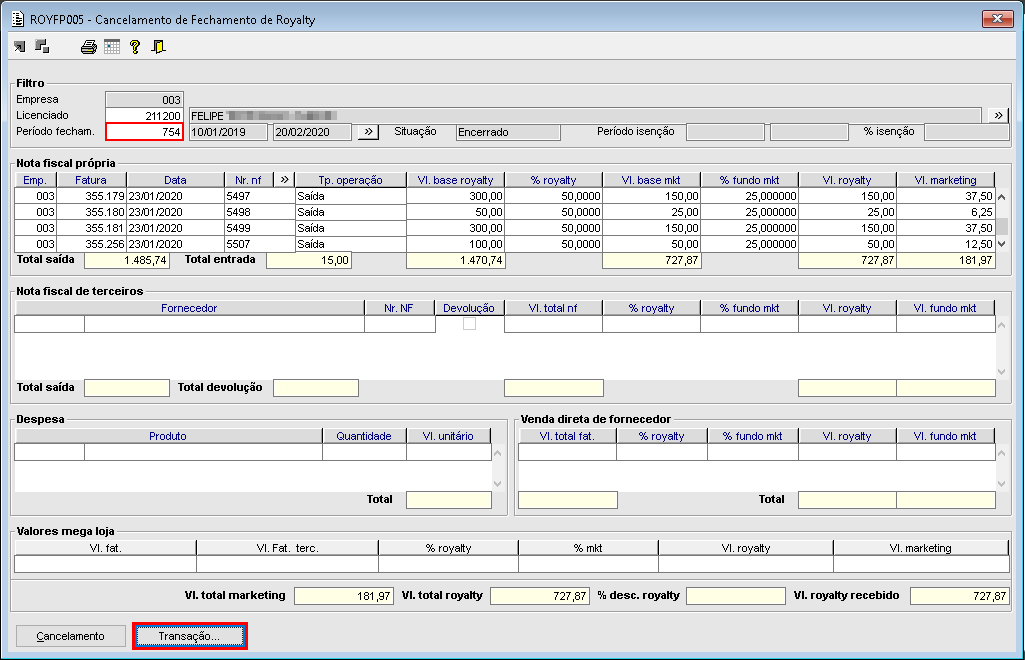Open the calendar grid toolbar icon
The width and height of the screenshot is (1025, 660).
[x=112, y=46]
